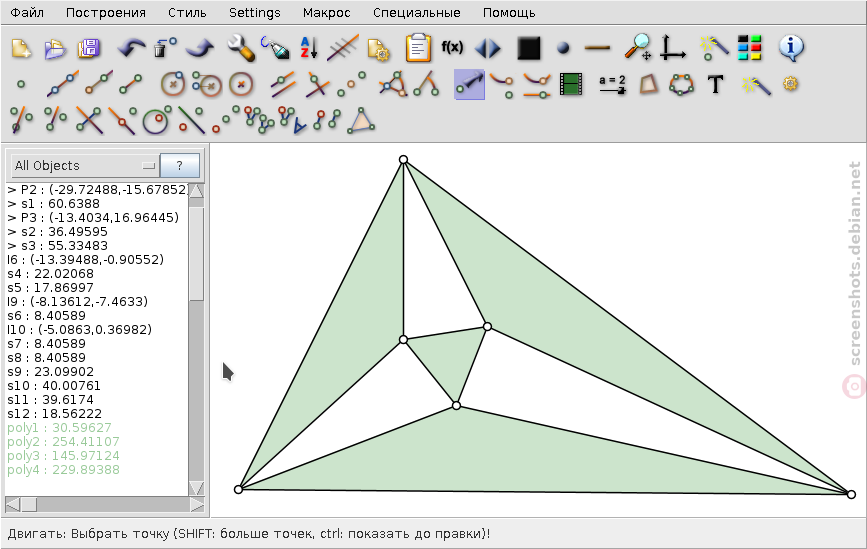This screenshot has height=549, width=867.
Task: Open the a = 2 expression tool
Action: (x=612, y=85)
